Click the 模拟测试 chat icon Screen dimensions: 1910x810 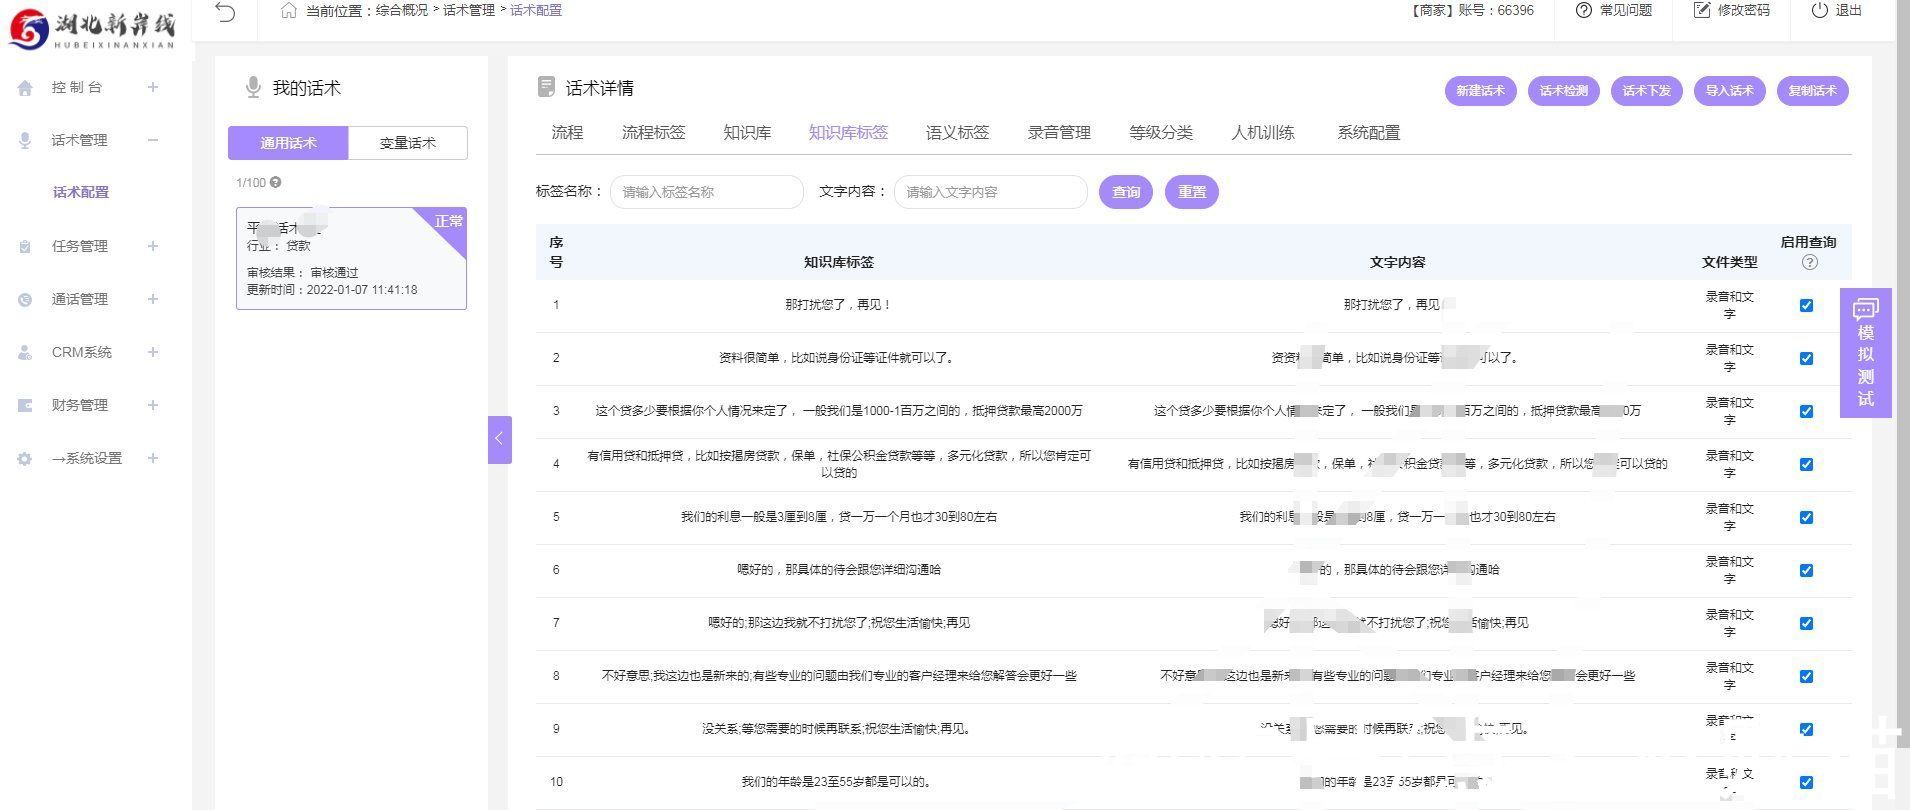(x=1865, y=309)
